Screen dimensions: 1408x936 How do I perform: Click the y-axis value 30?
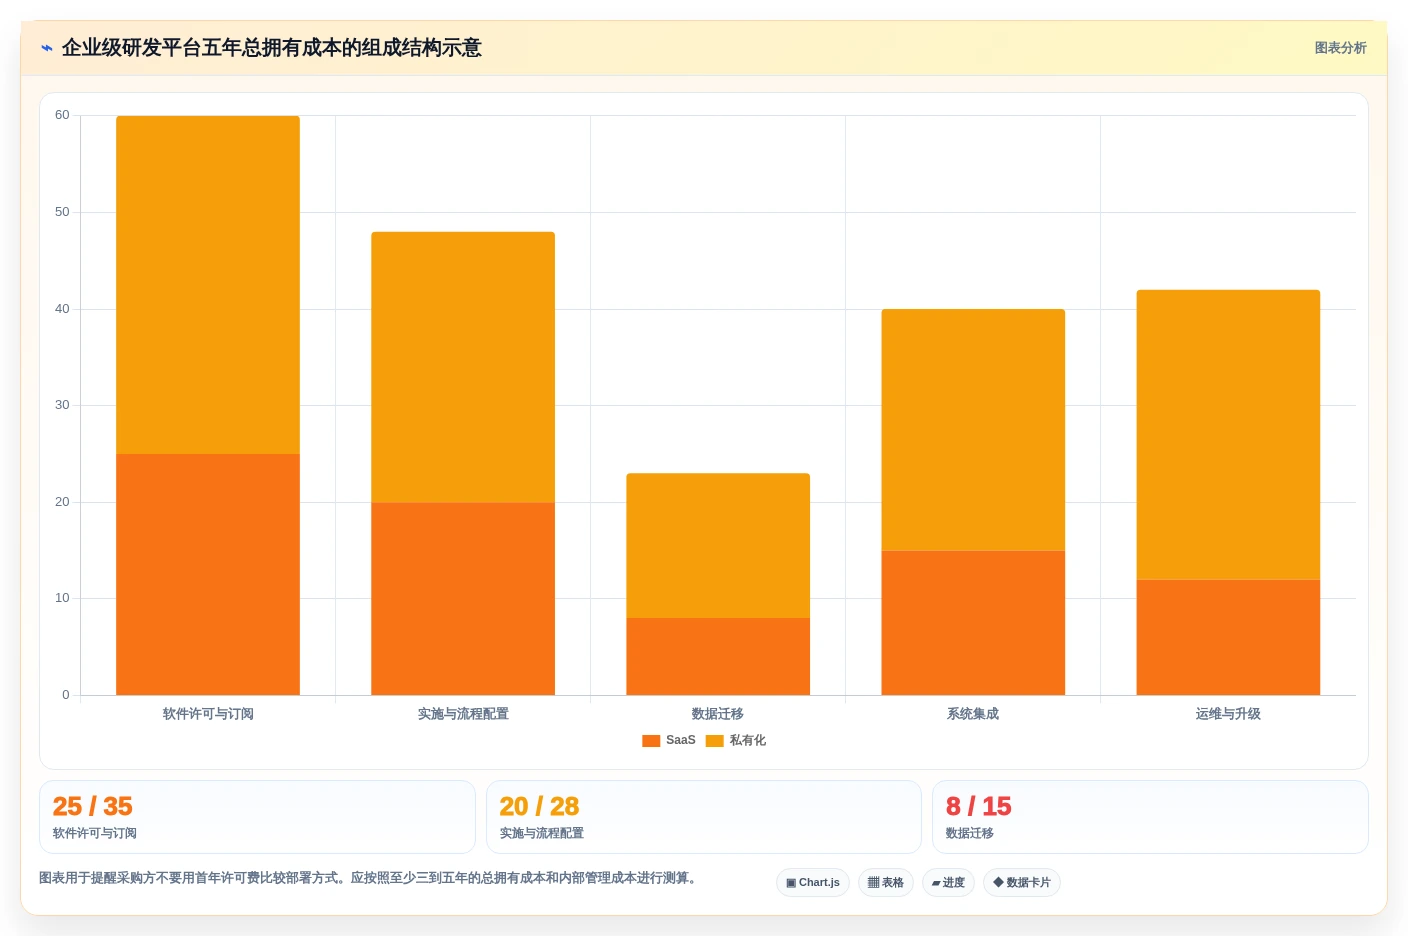62,405
